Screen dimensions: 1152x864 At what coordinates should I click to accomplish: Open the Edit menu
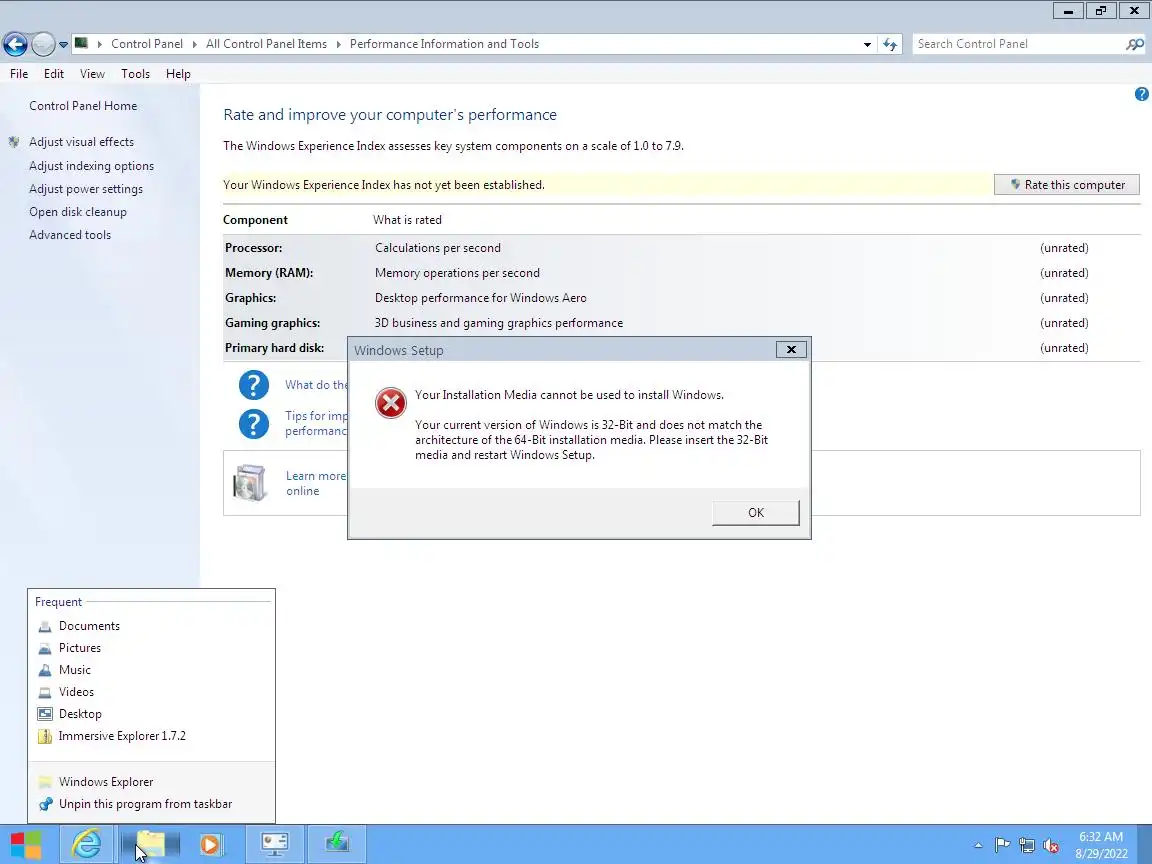click(54, 73)
